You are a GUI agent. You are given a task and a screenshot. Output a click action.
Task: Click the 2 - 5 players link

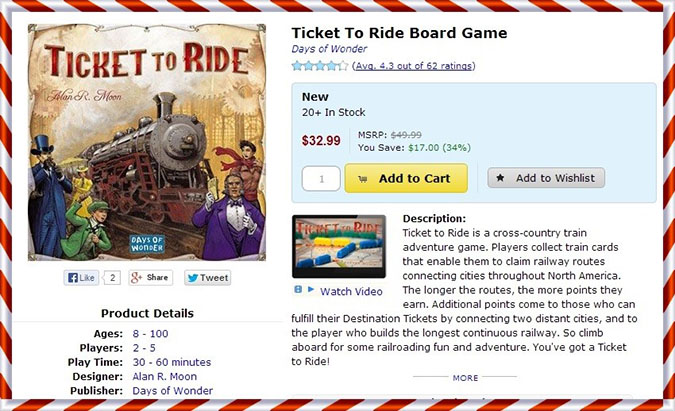[144, 347]
